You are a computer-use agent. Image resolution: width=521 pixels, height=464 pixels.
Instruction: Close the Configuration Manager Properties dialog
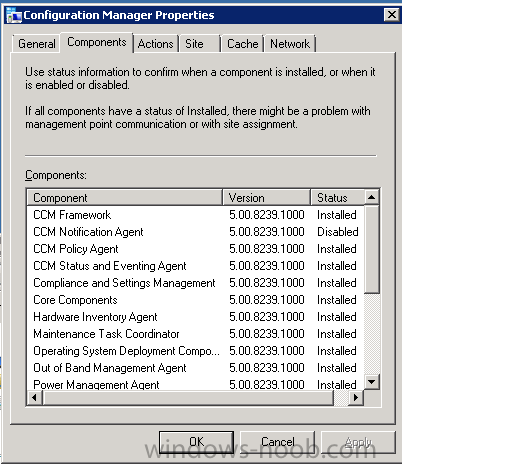[392, 15]
